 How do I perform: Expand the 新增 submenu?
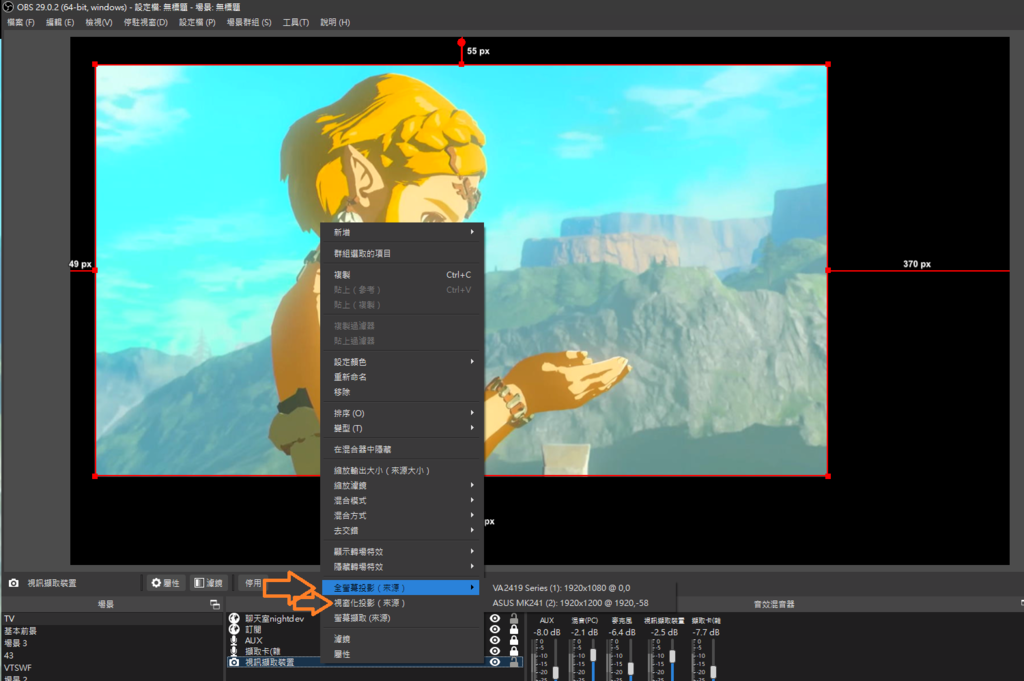tap(403, 232)
